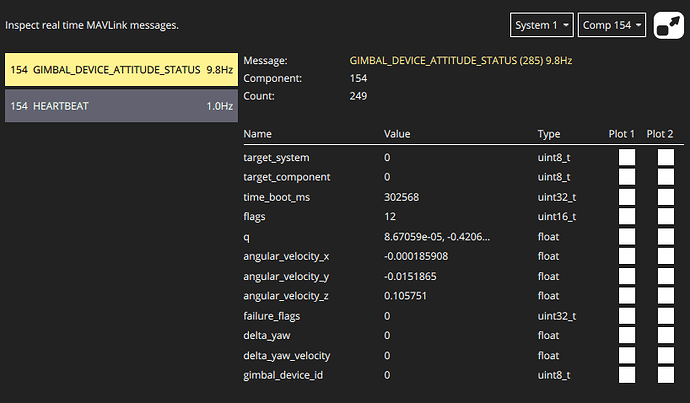Pop out the MAVLink inspector window
Image resolution: width=690 pixels, height=403 pixels.
(668, 26)
